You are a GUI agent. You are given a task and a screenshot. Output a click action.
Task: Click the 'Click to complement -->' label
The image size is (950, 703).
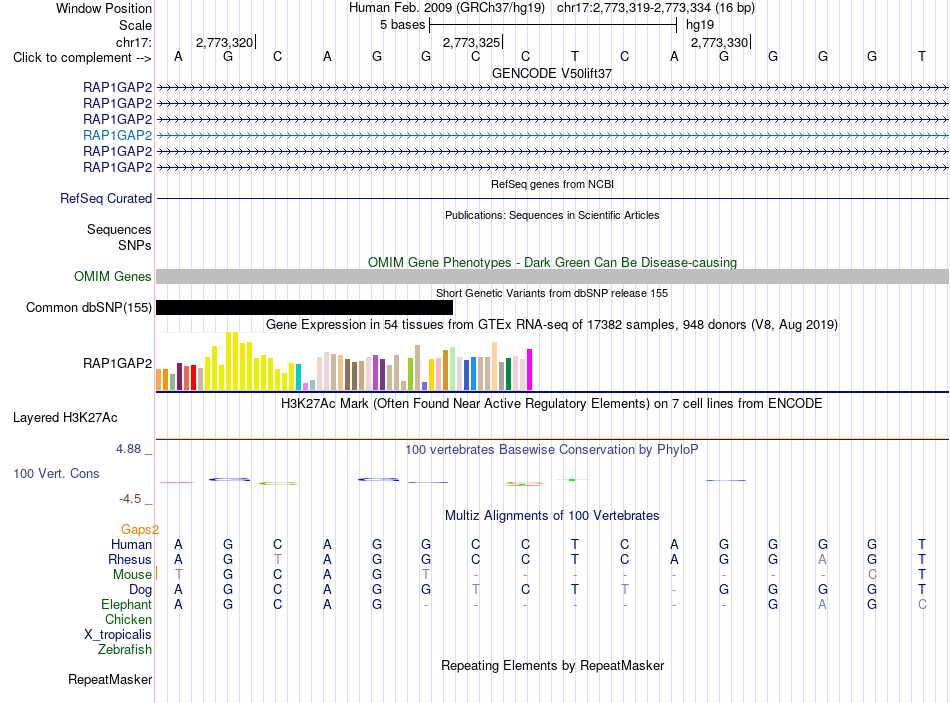click(82, 58)
